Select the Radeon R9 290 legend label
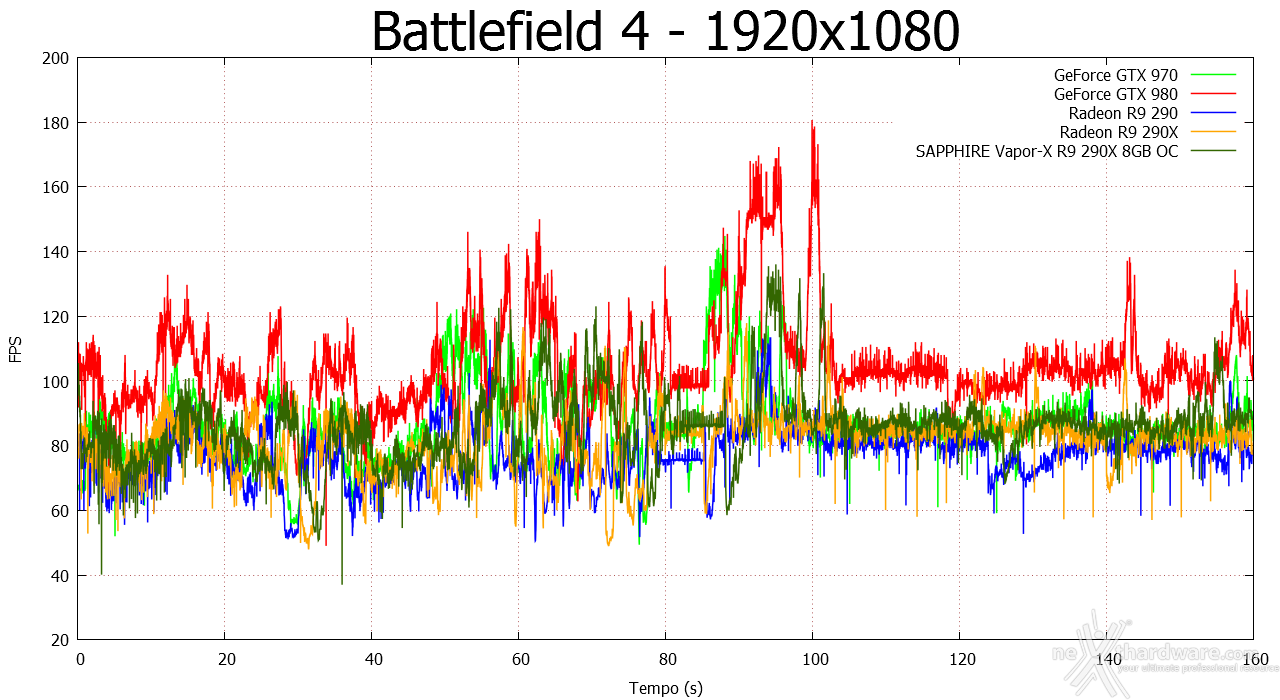The image size is (1280, 700). click(1124, 113)
